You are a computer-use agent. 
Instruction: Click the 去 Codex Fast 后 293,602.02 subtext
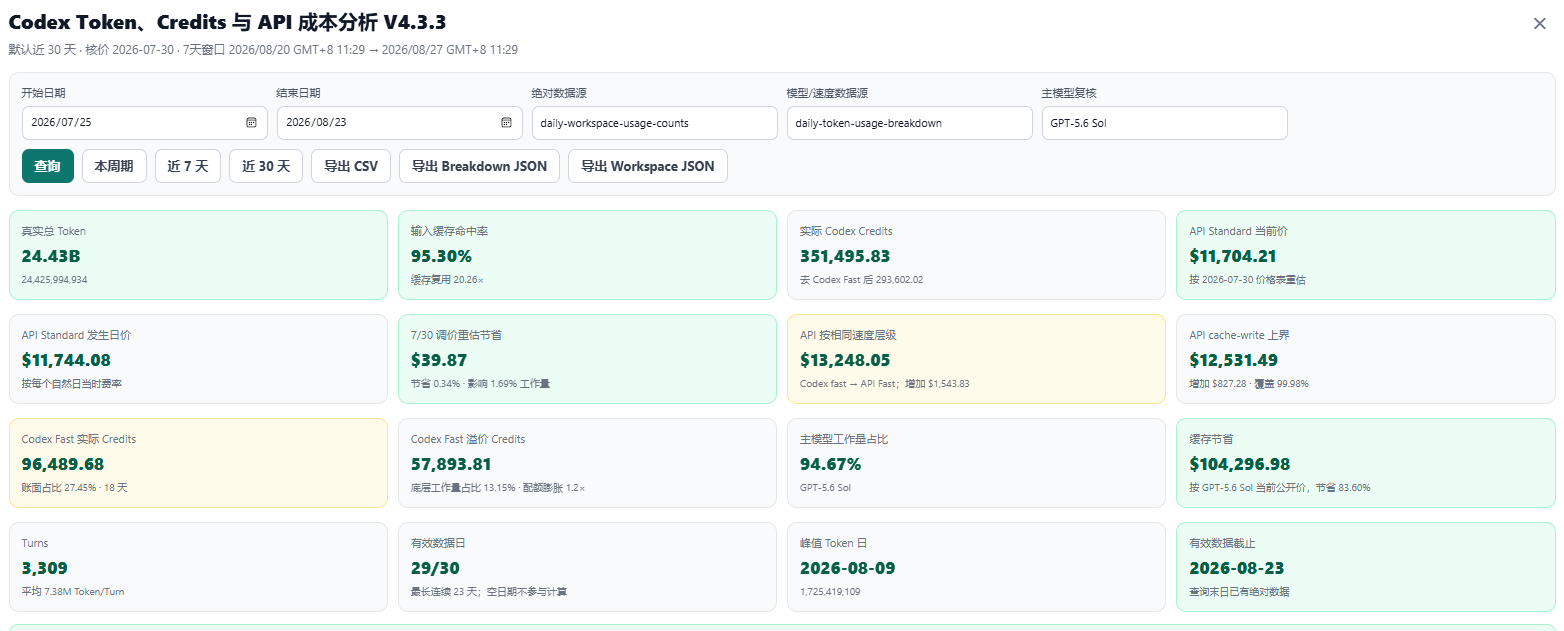pos(862,280)
